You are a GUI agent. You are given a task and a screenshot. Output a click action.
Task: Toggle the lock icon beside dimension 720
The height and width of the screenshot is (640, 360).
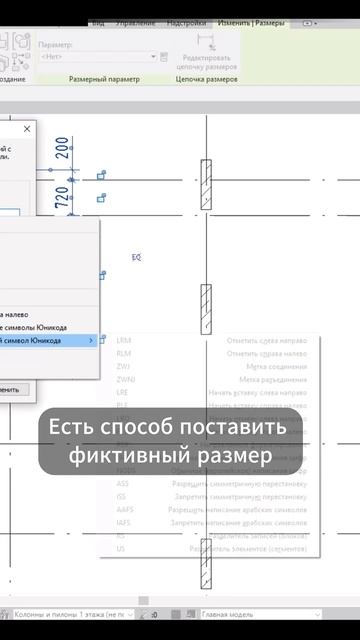pyautogui.click(x=101, y=198)
